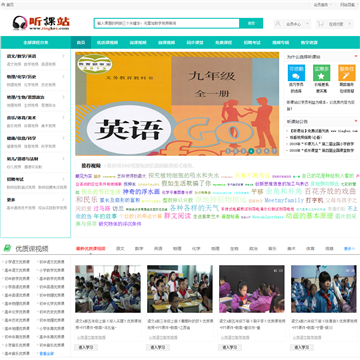The width and height of the screenshot is (360, 360).
Task: Select the 免费课程 navigation tab
Action: pos(224,43)
